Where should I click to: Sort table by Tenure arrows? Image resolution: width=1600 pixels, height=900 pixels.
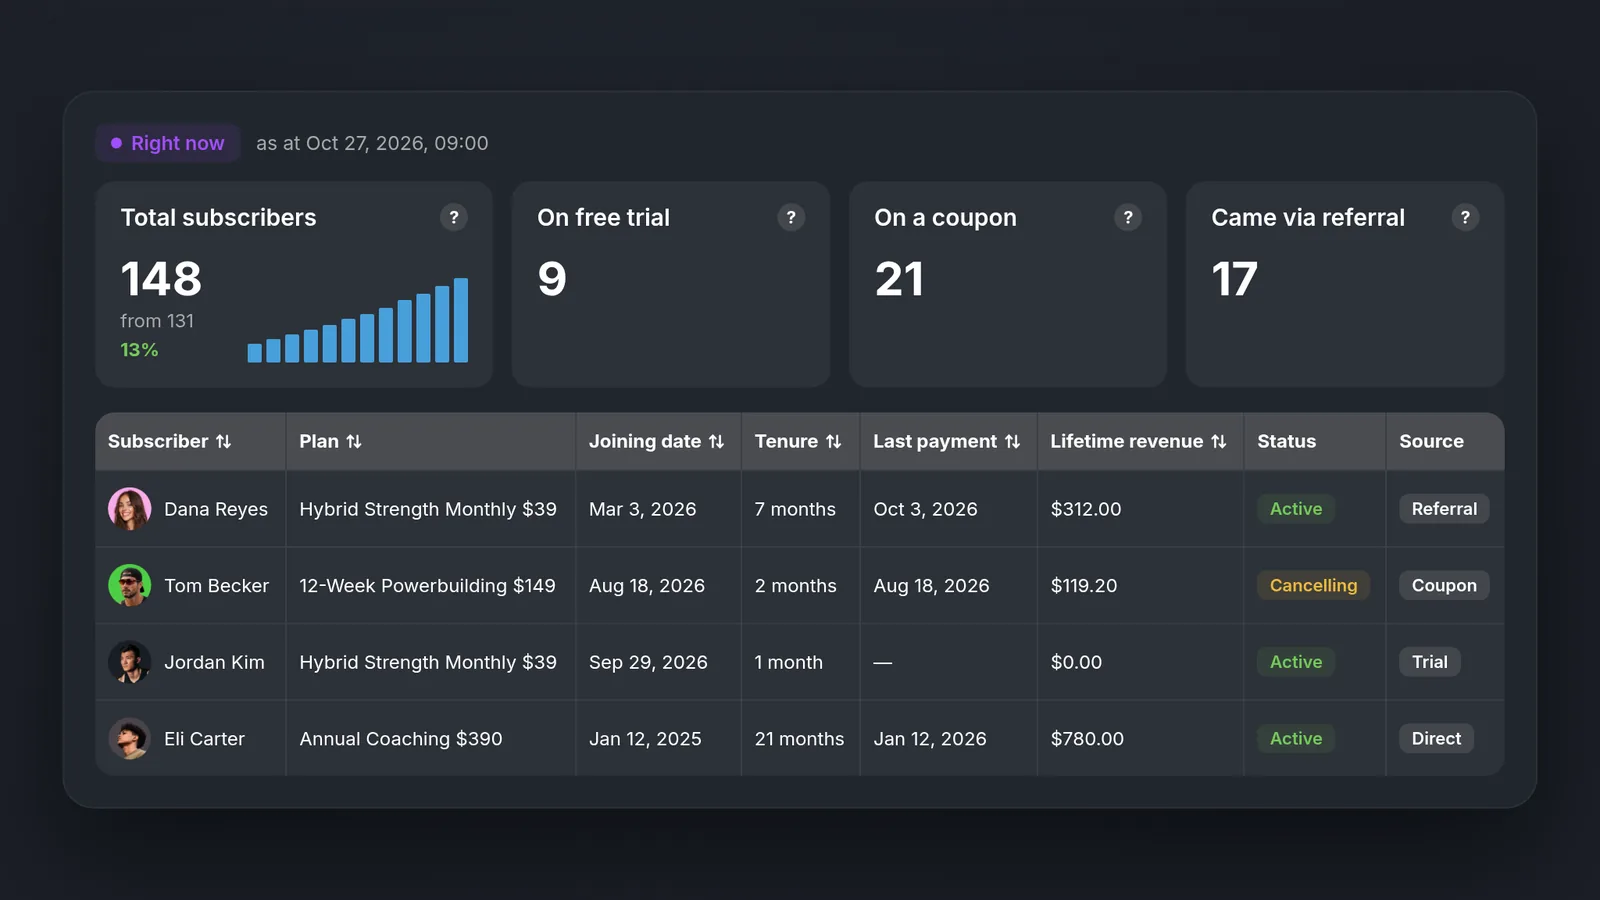[x=833, y=441]
